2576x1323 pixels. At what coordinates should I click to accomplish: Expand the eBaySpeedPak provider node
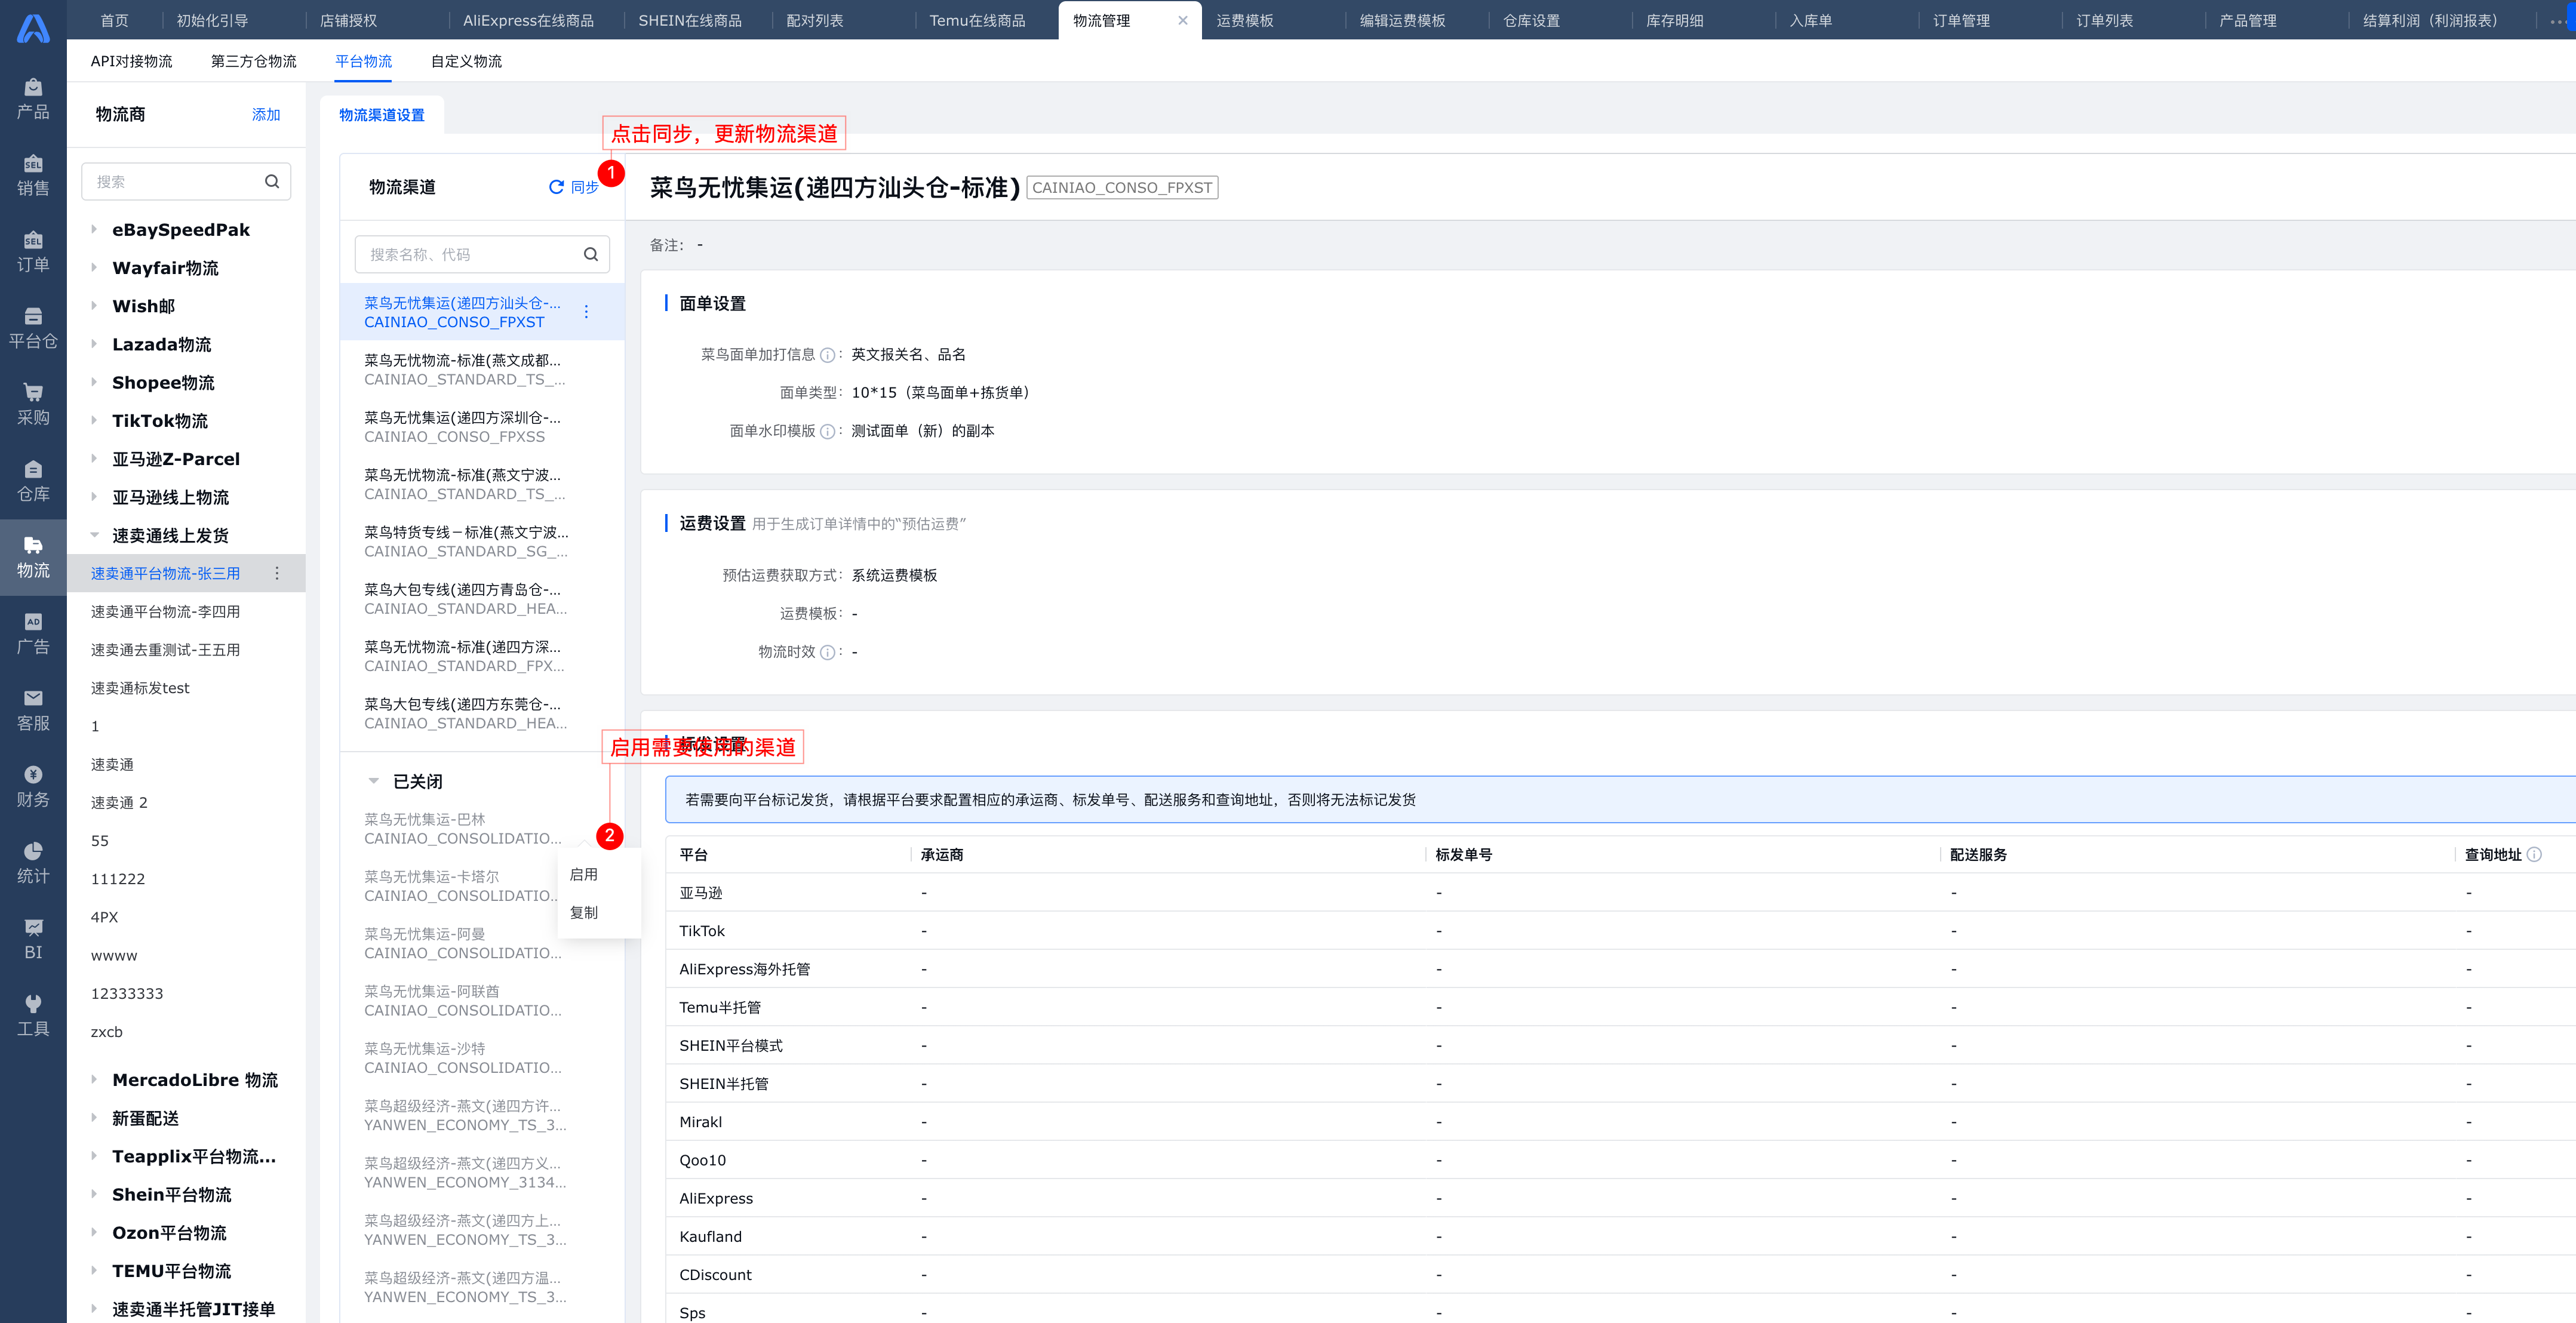pyautogui.click(x=94, y=230)
